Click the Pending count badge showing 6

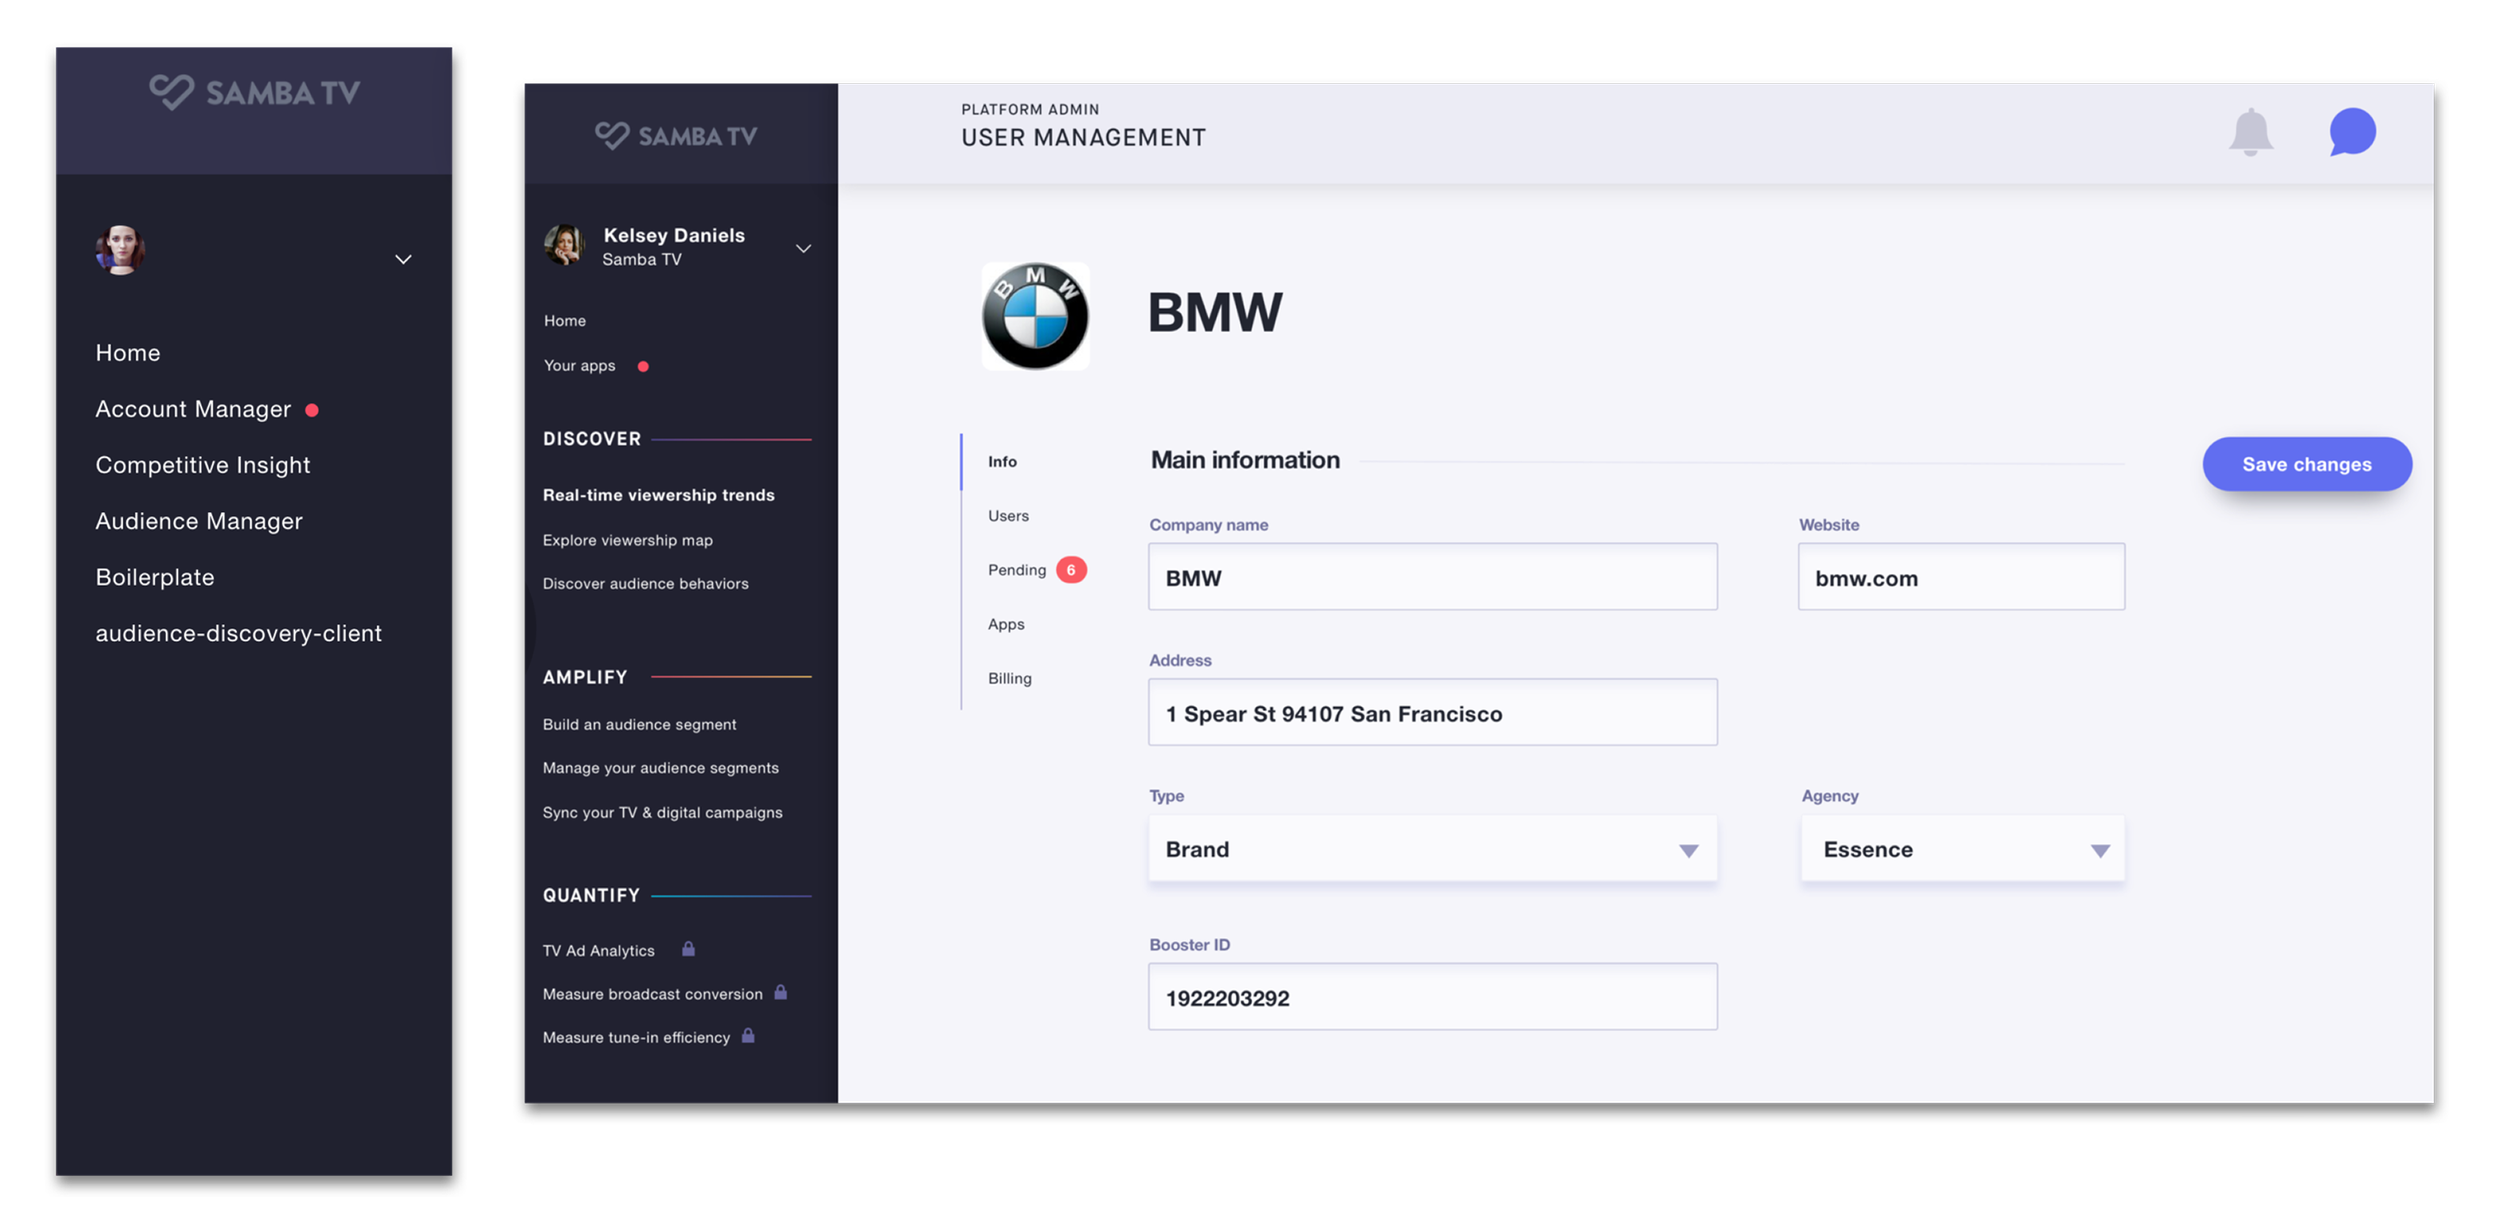[x=1071, y=570]
